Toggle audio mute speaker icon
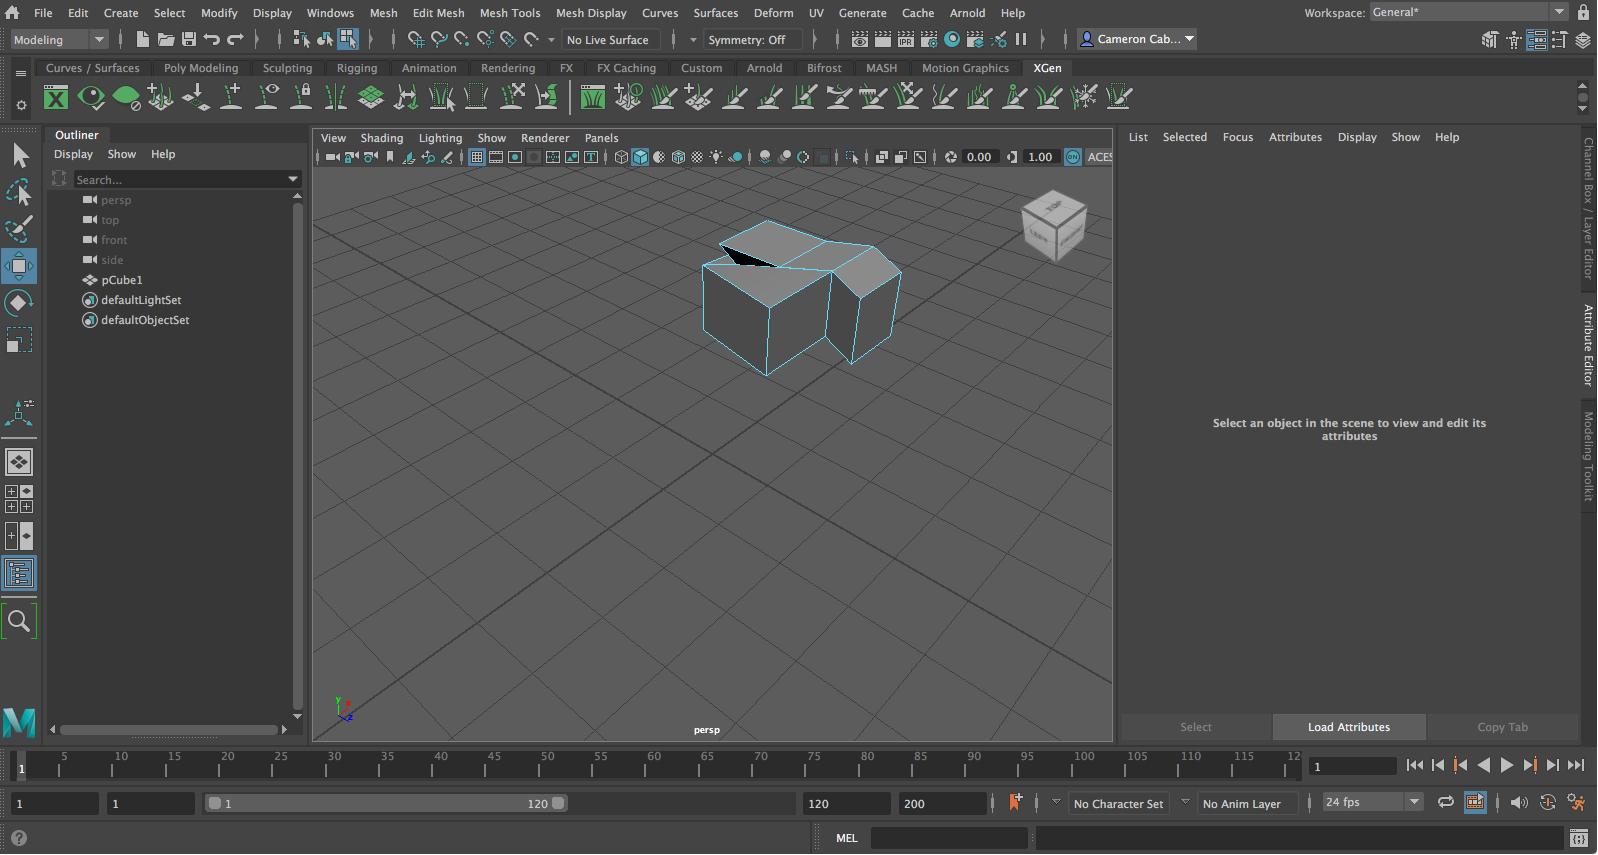The image size is (1598, 855). click(1519, 802)
